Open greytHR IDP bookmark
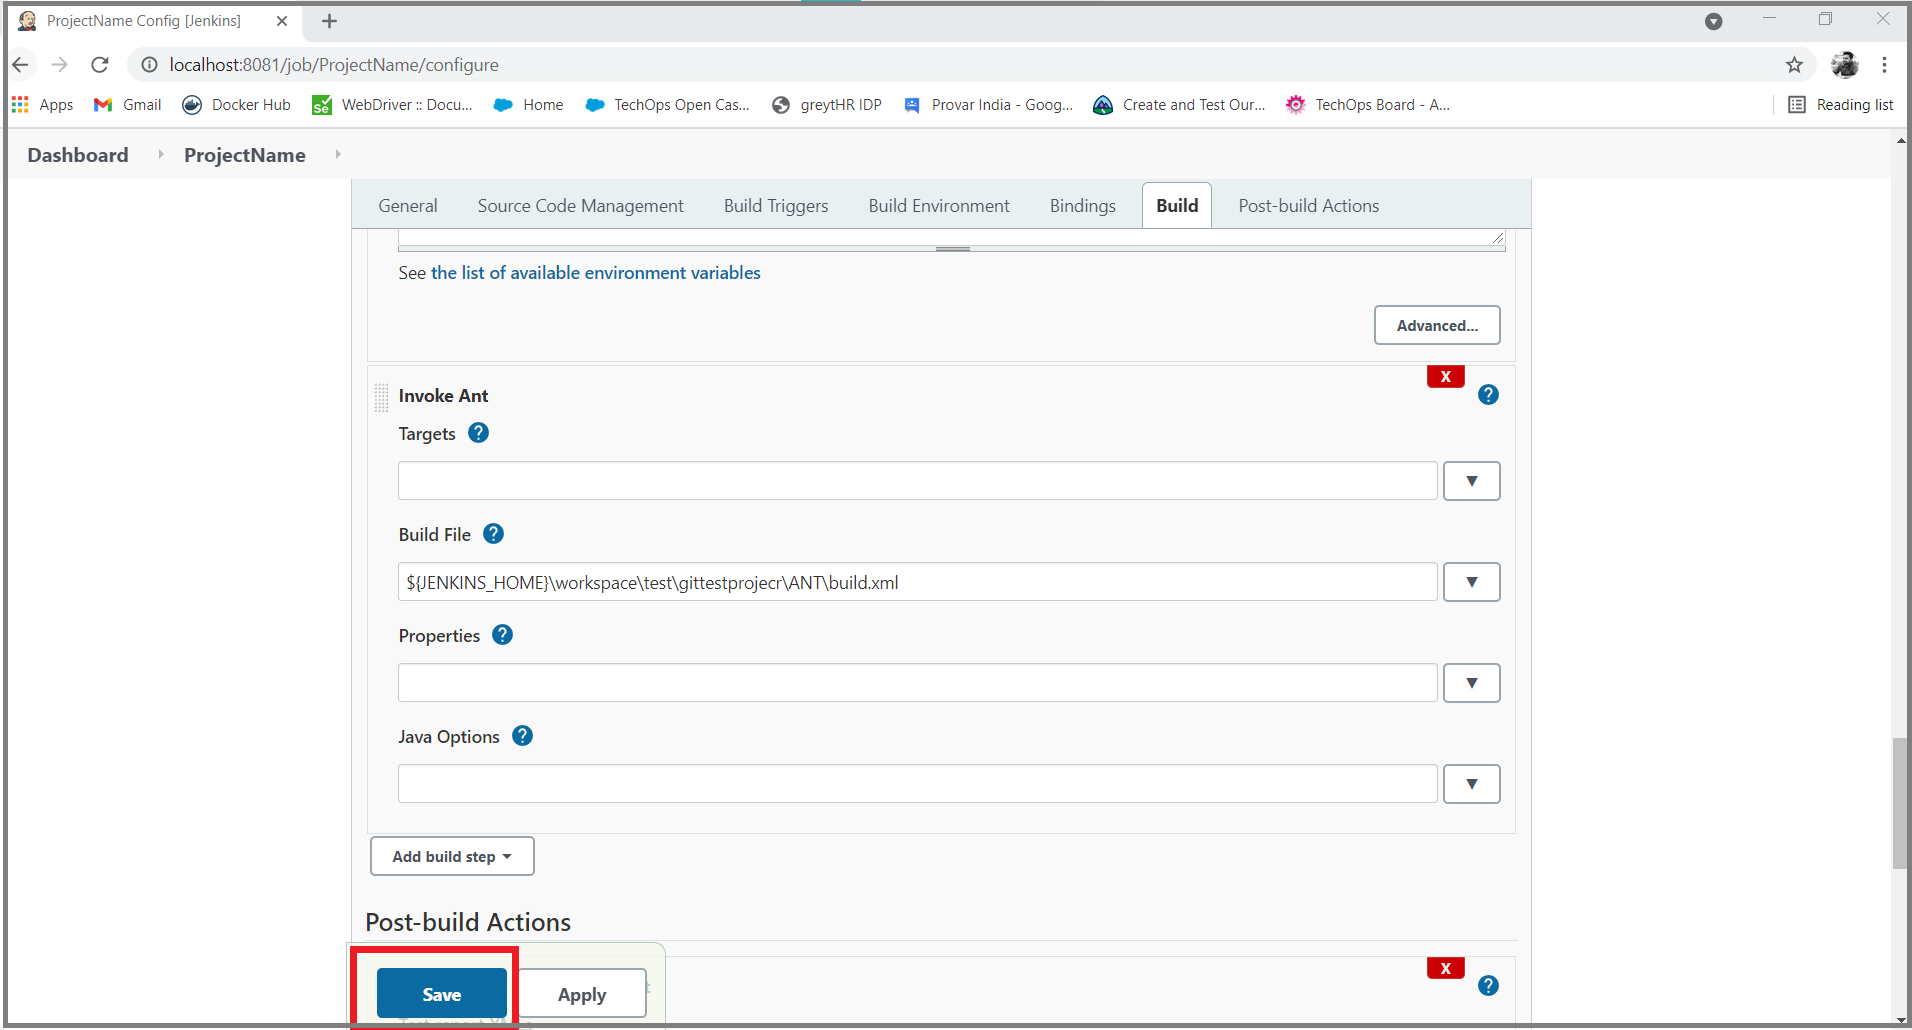Image resolution: width=1912 pixels, height=1030 pixels. (826, 105)
